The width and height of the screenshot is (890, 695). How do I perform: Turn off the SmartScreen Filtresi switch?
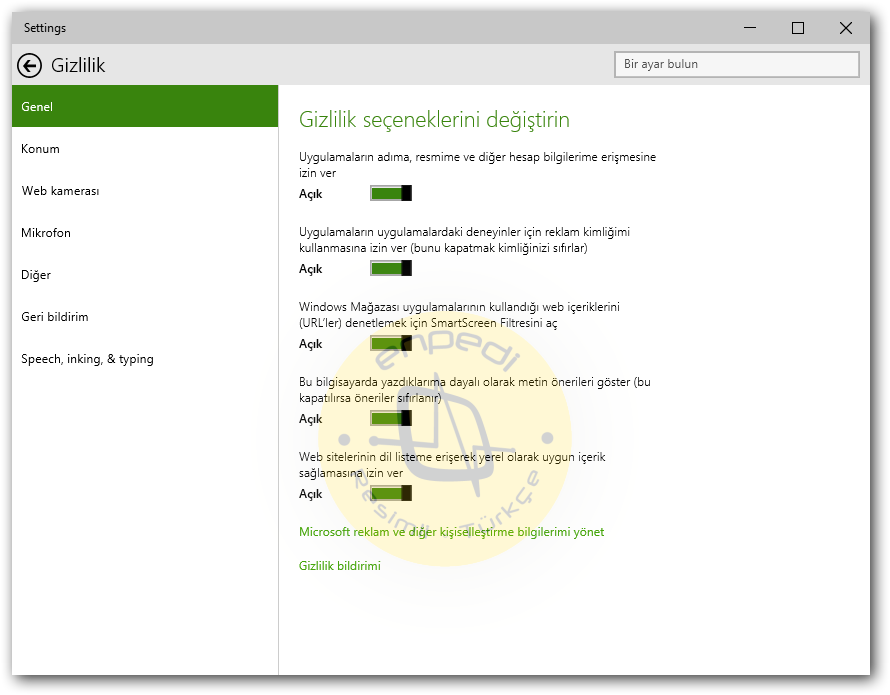[391, 344]
